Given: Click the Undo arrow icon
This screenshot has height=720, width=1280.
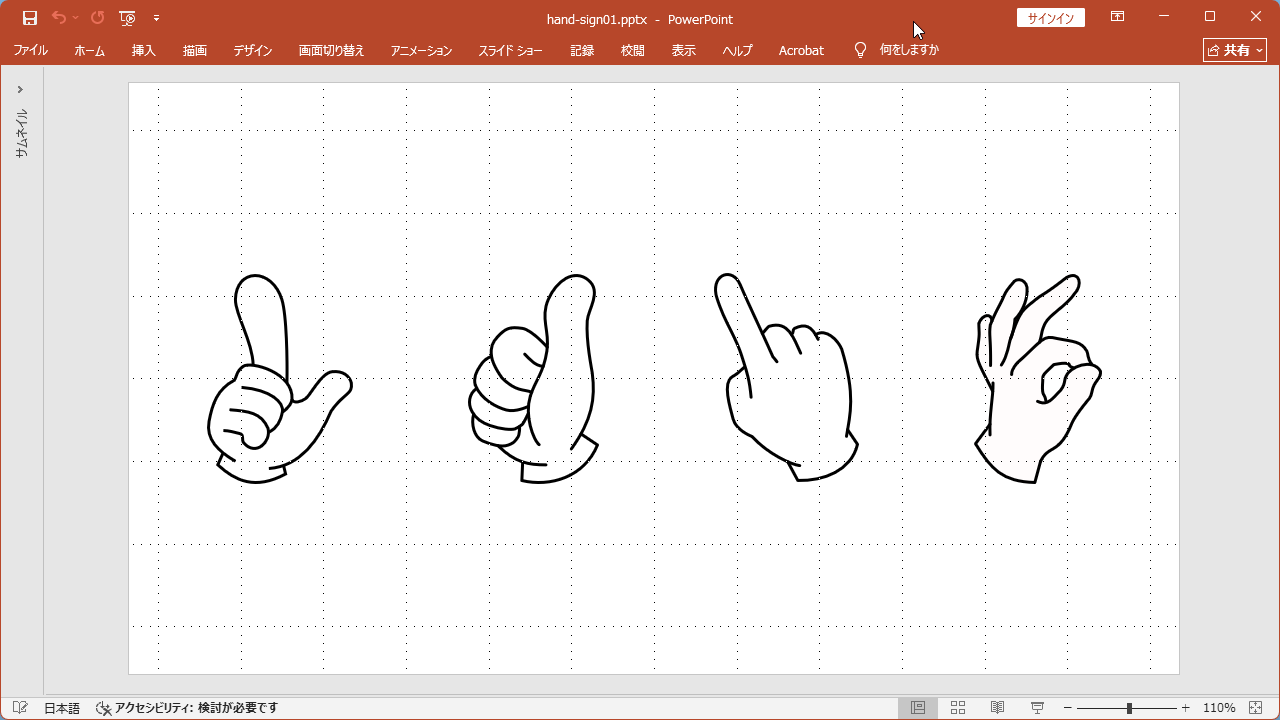Looking at the screenshot, I should pyautogui.click(x=59, y=18).
